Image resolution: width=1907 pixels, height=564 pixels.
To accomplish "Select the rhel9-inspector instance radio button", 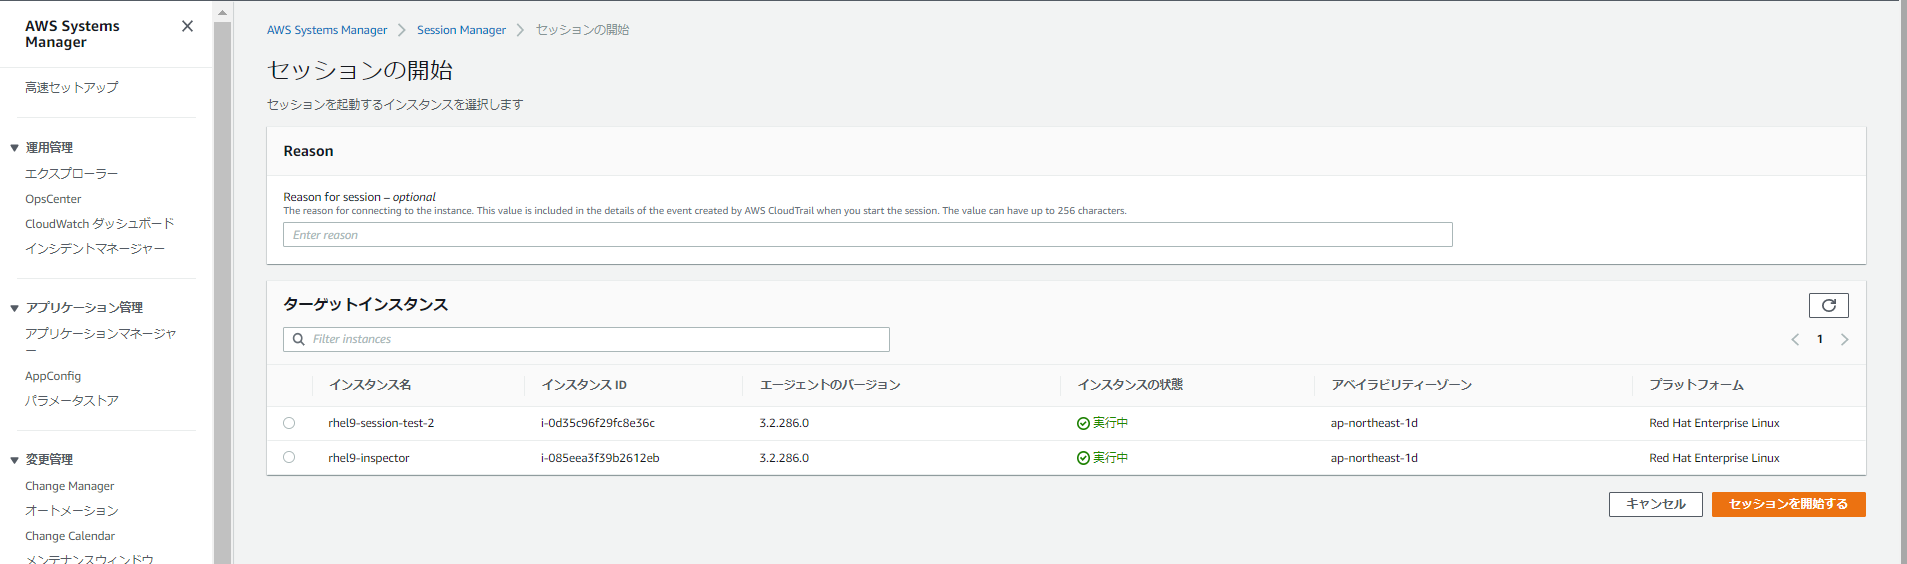I will pyautogui.click(x=289, y=457).
